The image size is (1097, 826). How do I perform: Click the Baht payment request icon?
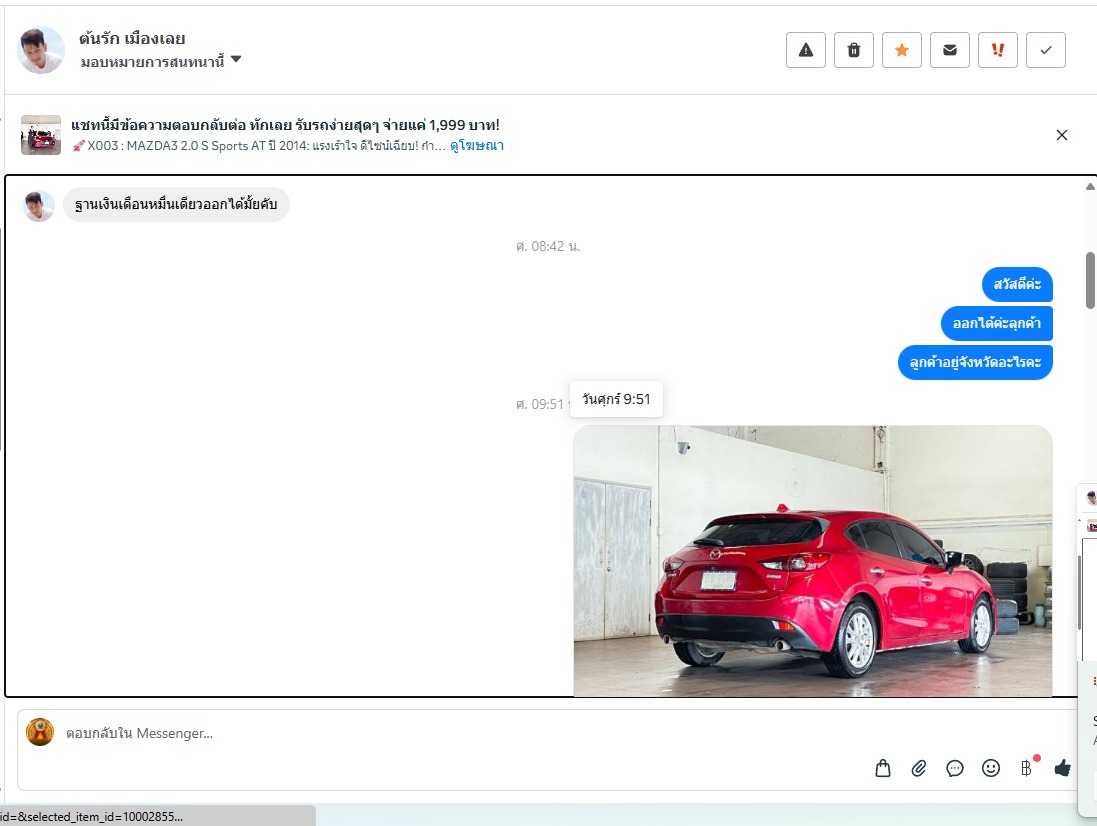1026,768
